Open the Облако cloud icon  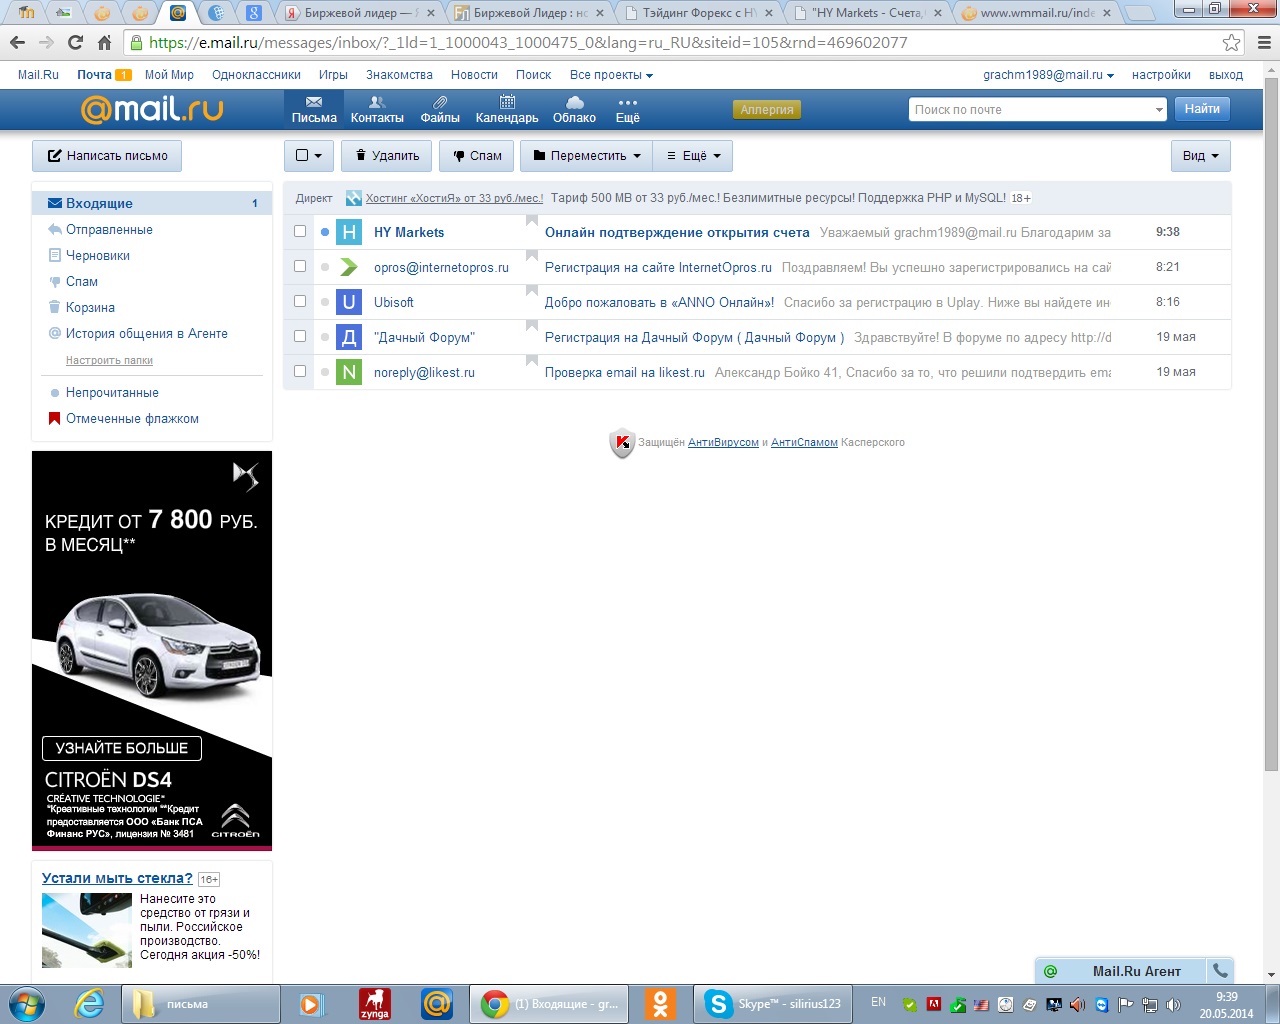click(x=574, y=110)
